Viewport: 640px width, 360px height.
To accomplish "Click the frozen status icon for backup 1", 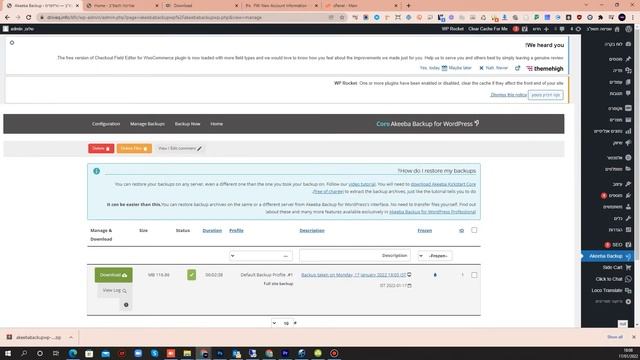I will click(x=435, y=275).
